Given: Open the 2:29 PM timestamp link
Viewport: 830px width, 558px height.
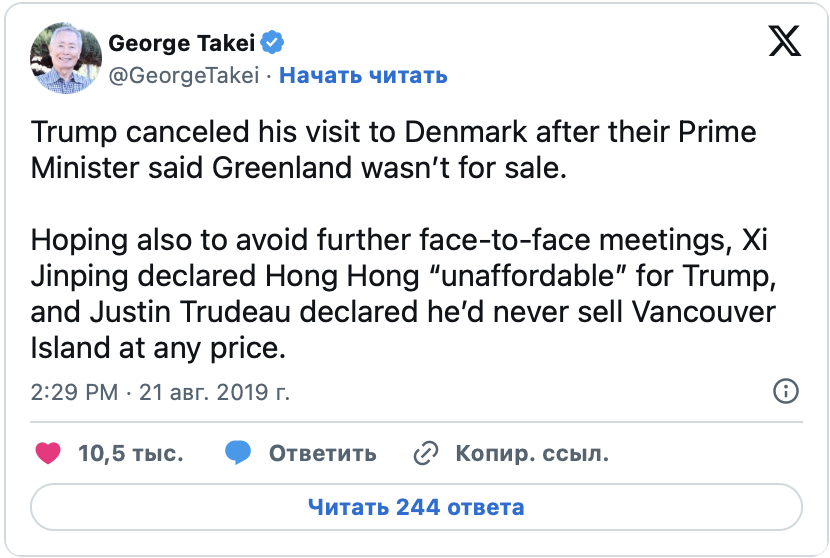Looking at the screenshot, I should (76, 392).
